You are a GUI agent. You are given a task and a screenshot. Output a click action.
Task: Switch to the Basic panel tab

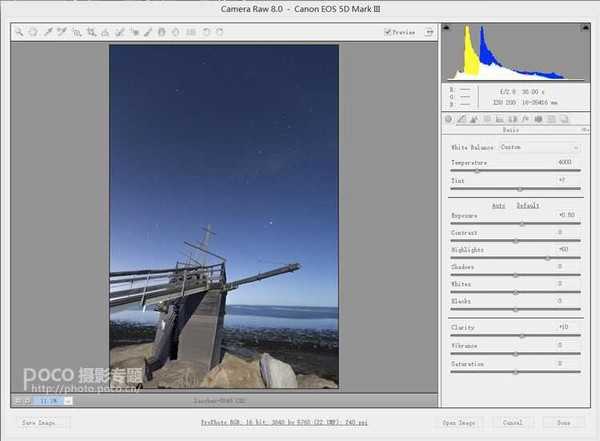coord(448,120)
